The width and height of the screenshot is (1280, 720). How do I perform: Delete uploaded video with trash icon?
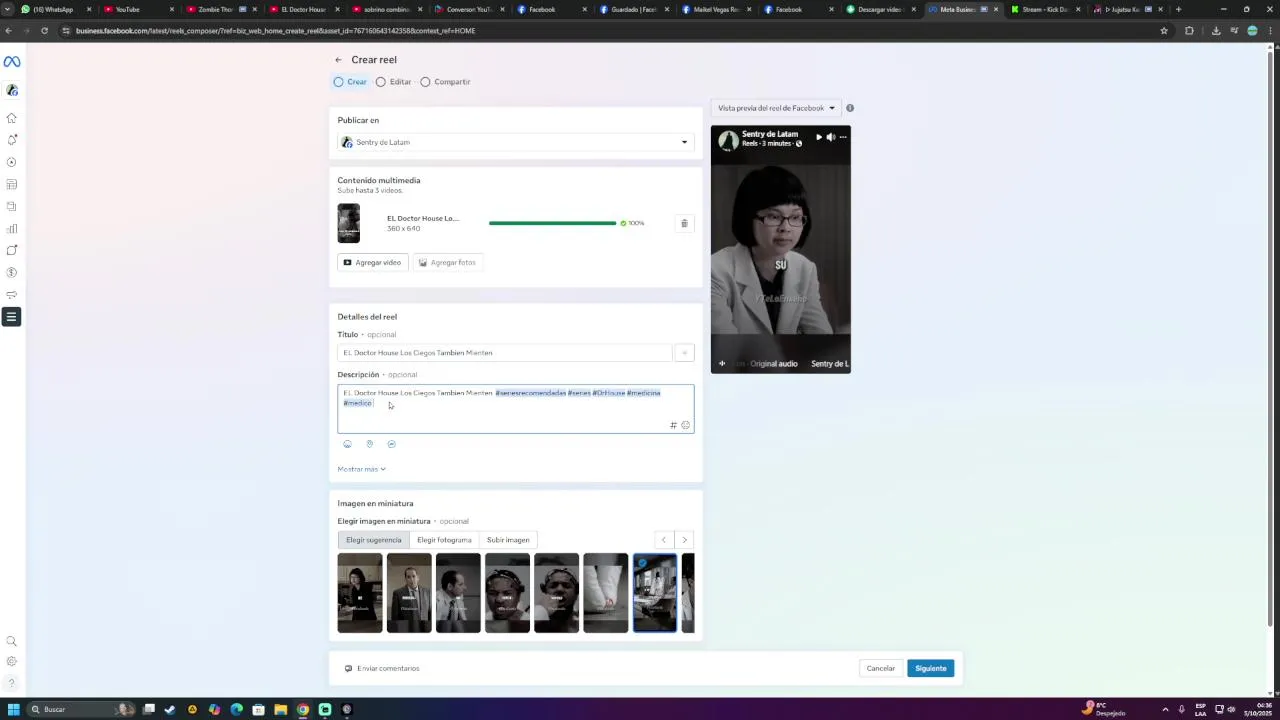pyautogui.click(x=684, y=223)
